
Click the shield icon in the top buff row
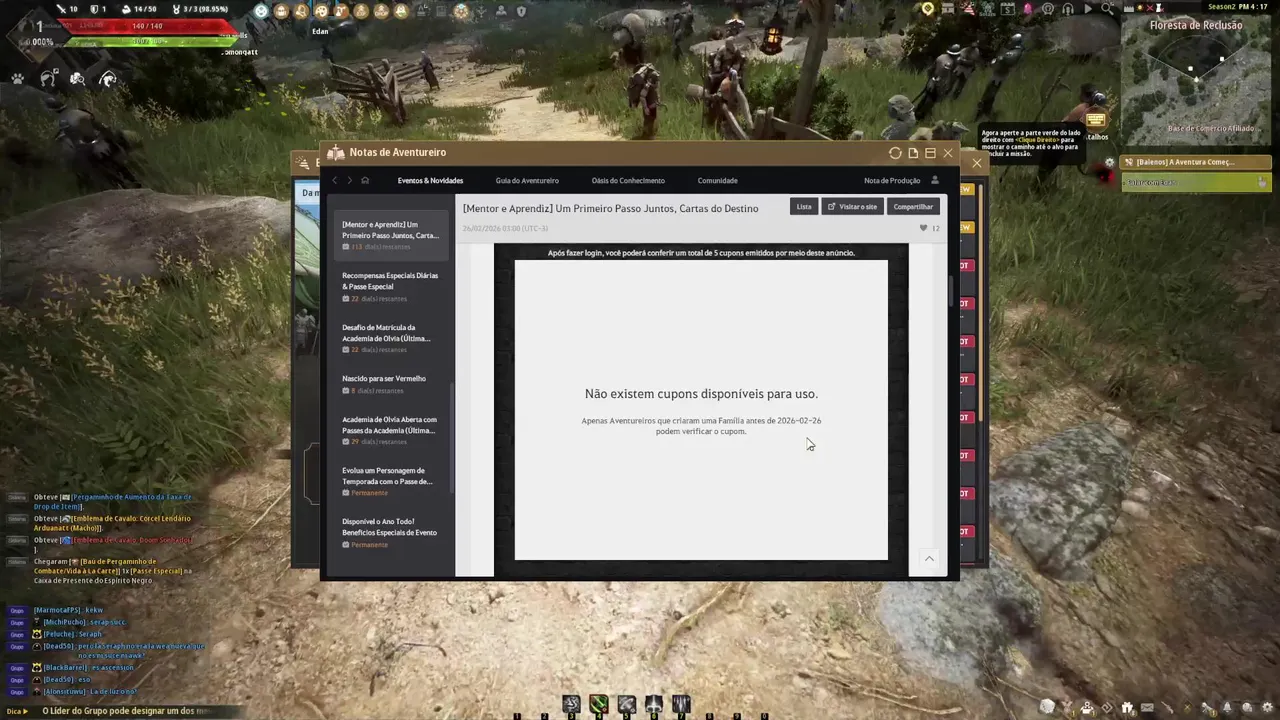[x=521, y=11]
